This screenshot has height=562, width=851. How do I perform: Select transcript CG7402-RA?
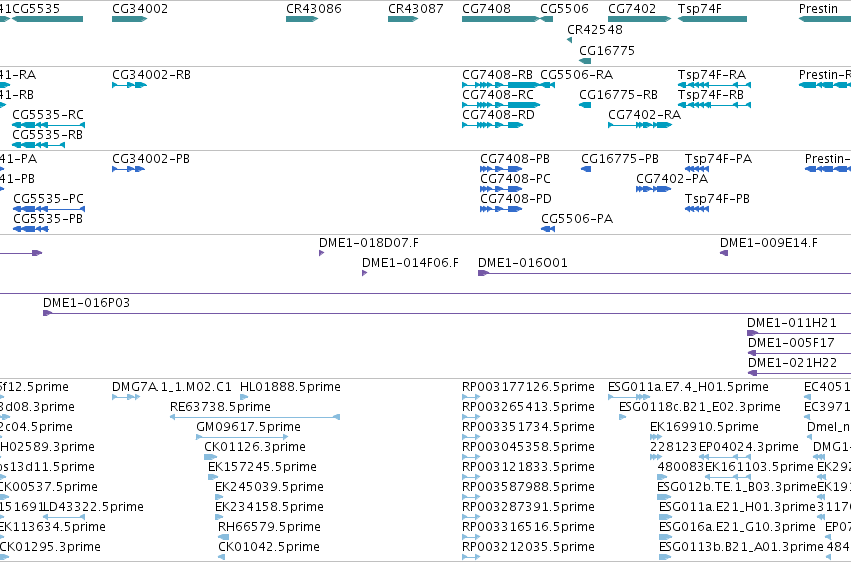click(640, 125)
